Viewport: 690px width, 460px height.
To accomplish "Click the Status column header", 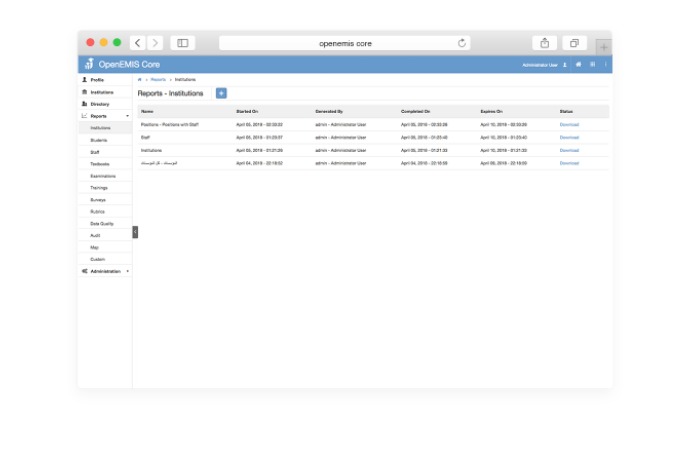I will (566, 111).
